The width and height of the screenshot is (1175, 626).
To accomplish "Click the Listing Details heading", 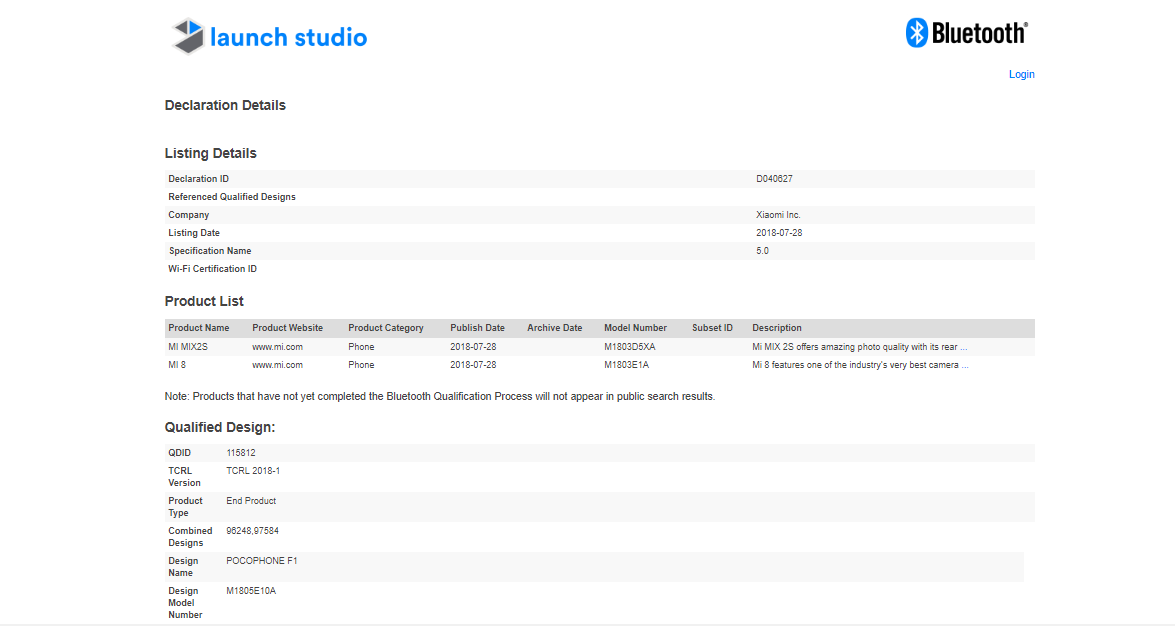I will [211, 154].
